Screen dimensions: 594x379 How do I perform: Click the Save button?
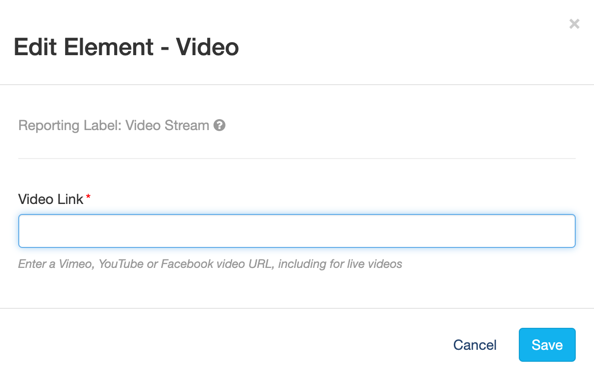(x=547, y=345)
